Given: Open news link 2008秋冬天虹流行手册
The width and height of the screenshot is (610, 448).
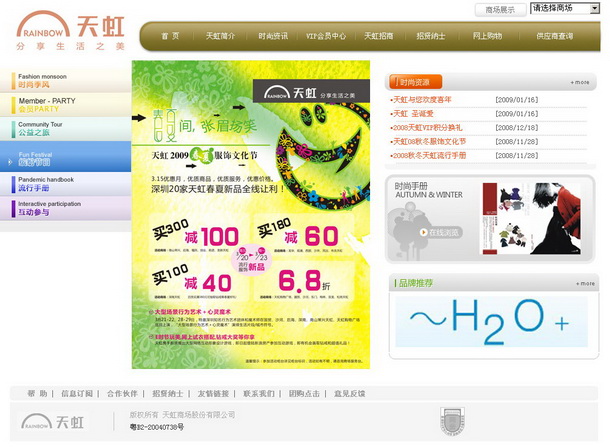Looking at the screenshot, I should tap(428, 156).
